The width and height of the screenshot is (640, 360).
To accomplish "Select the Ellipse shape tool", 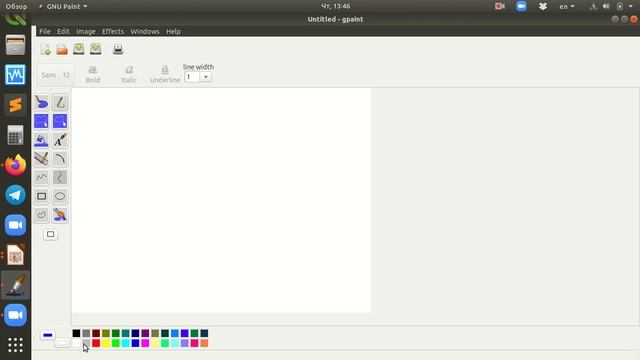I will click(x=60, y=196).
